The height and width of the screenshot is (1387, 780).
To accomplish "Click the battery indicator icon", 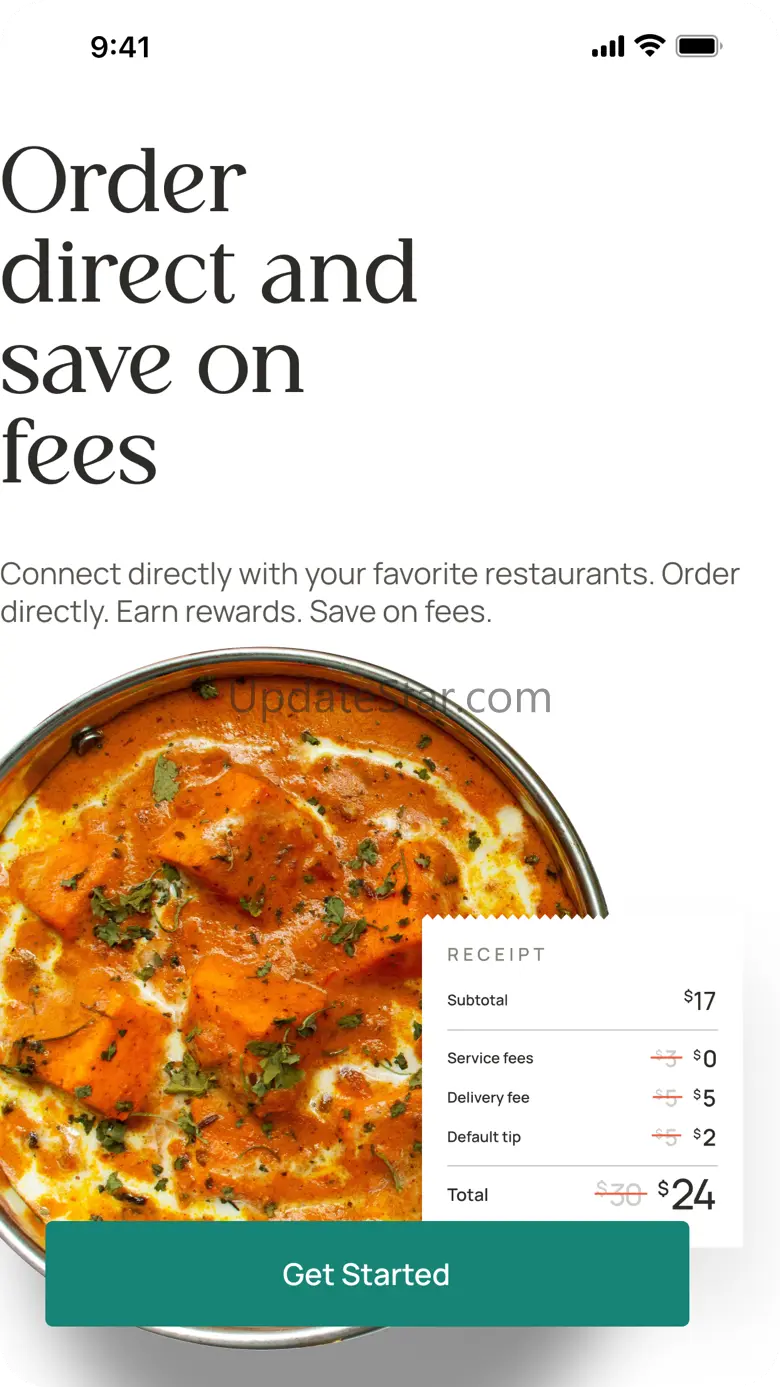I will (699, 46).
